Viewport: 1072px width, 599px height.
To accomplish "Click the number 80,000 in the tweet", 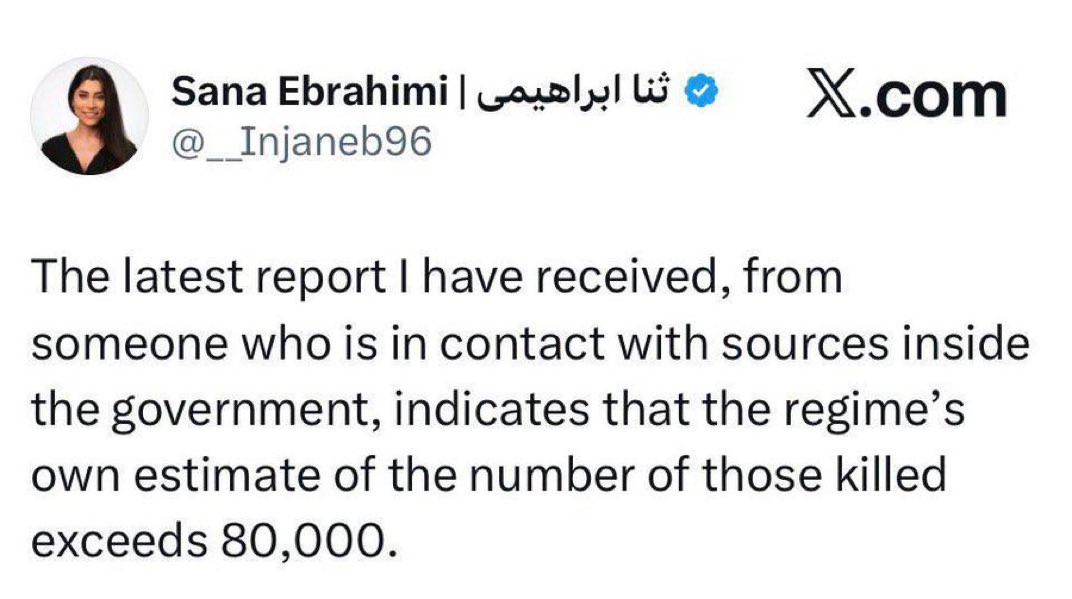I will click(299, 540).
